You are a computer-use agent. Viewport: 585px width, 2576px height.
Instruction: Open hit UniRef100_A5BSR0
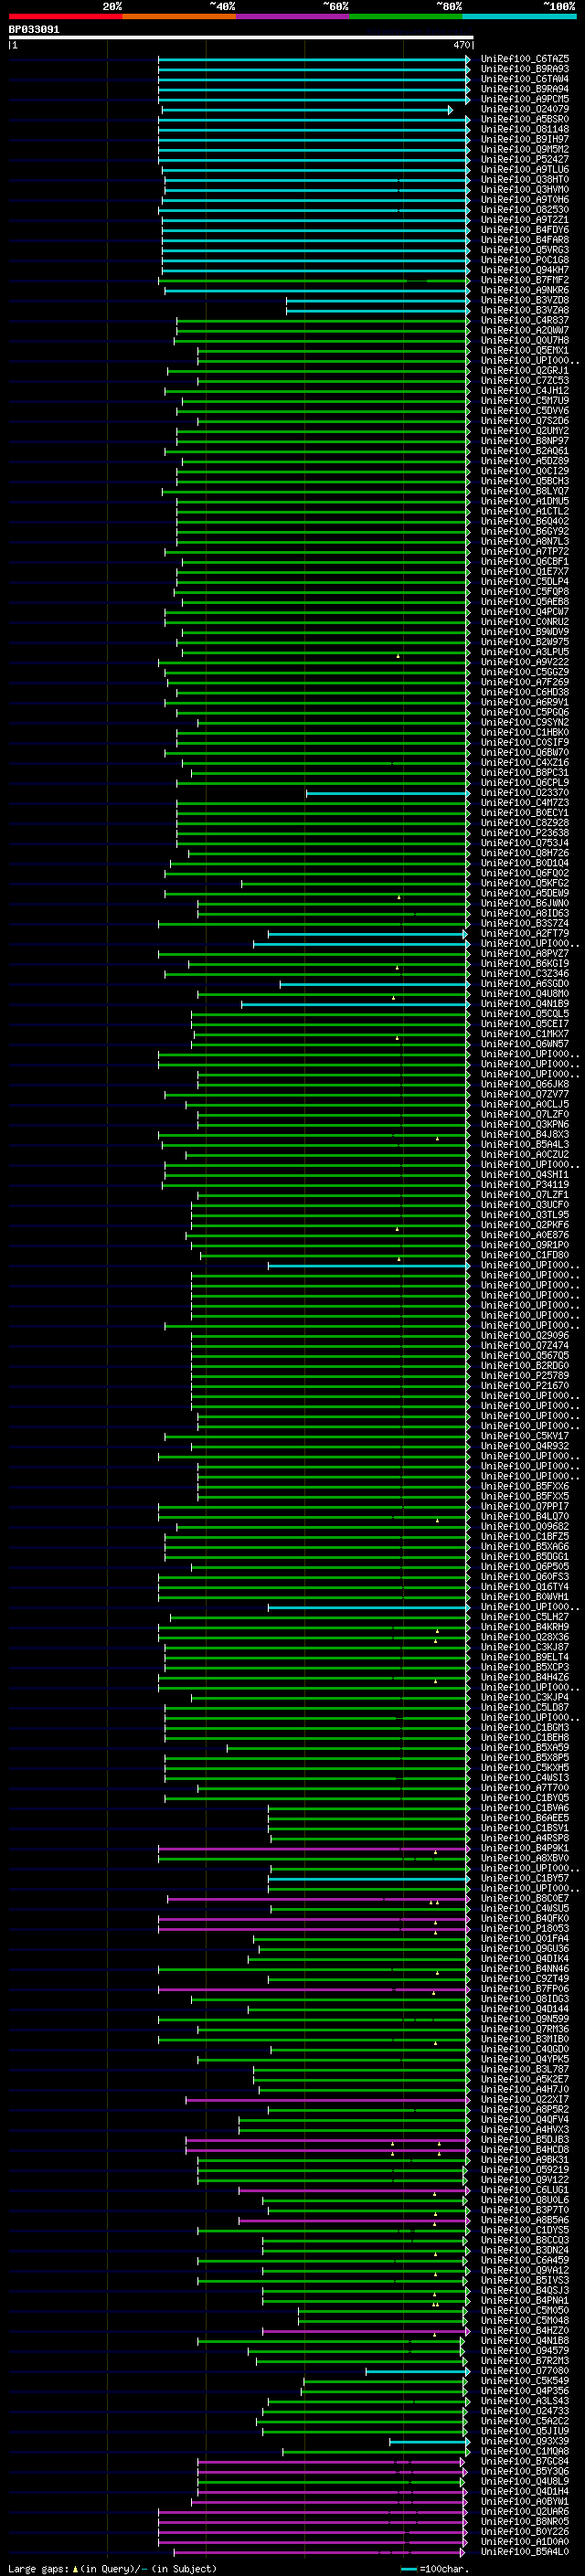(525, 119)
